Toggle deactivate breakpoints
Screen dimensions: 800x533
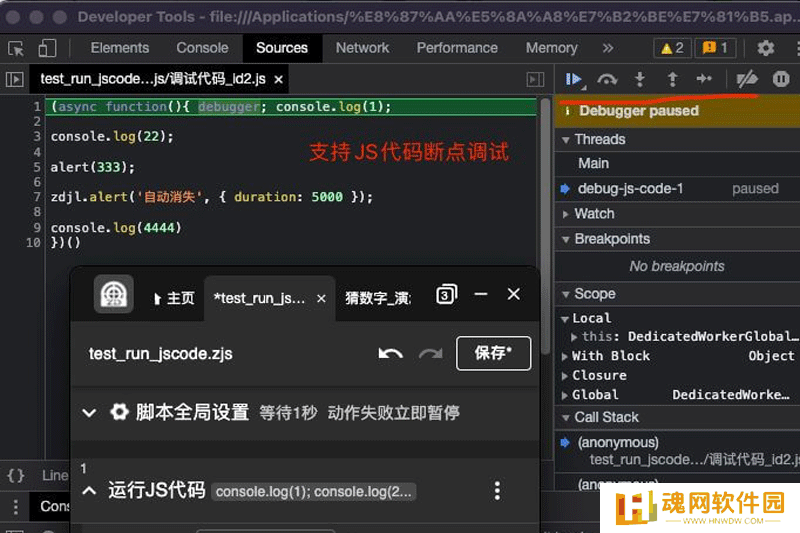click(746, 79)
